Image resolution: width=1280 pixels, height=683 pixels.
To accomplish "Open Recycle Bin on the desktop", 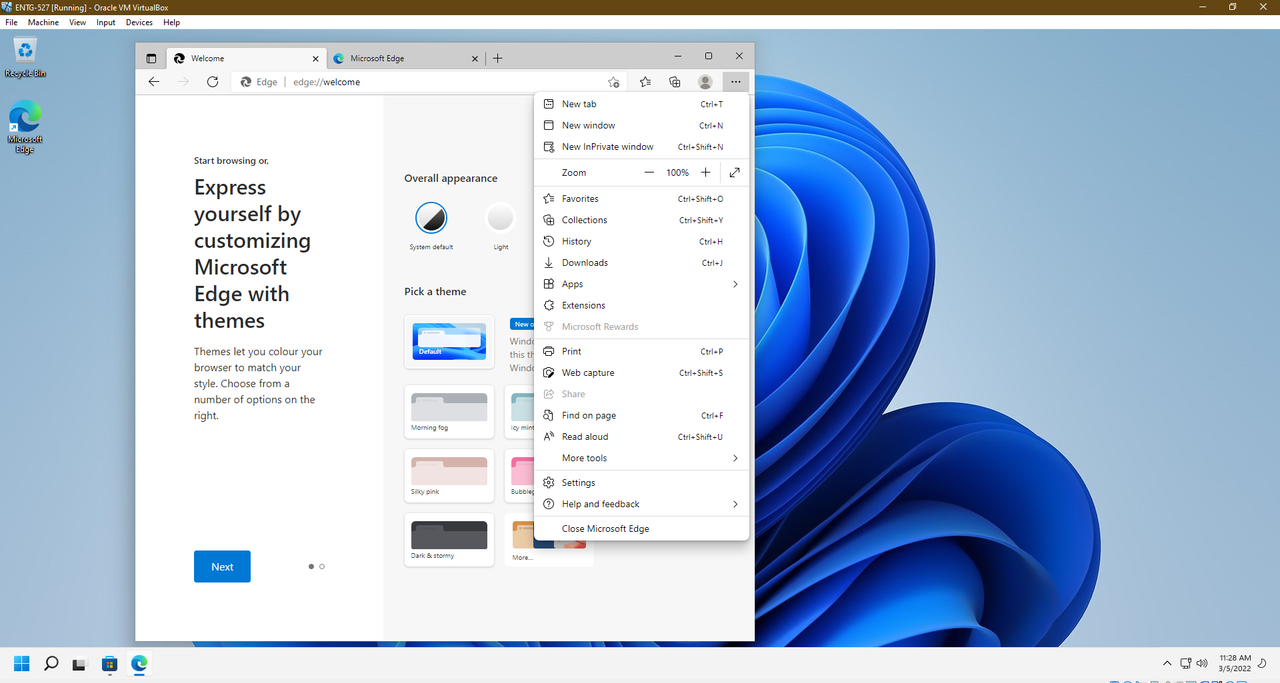I will (x=25, y=57).
